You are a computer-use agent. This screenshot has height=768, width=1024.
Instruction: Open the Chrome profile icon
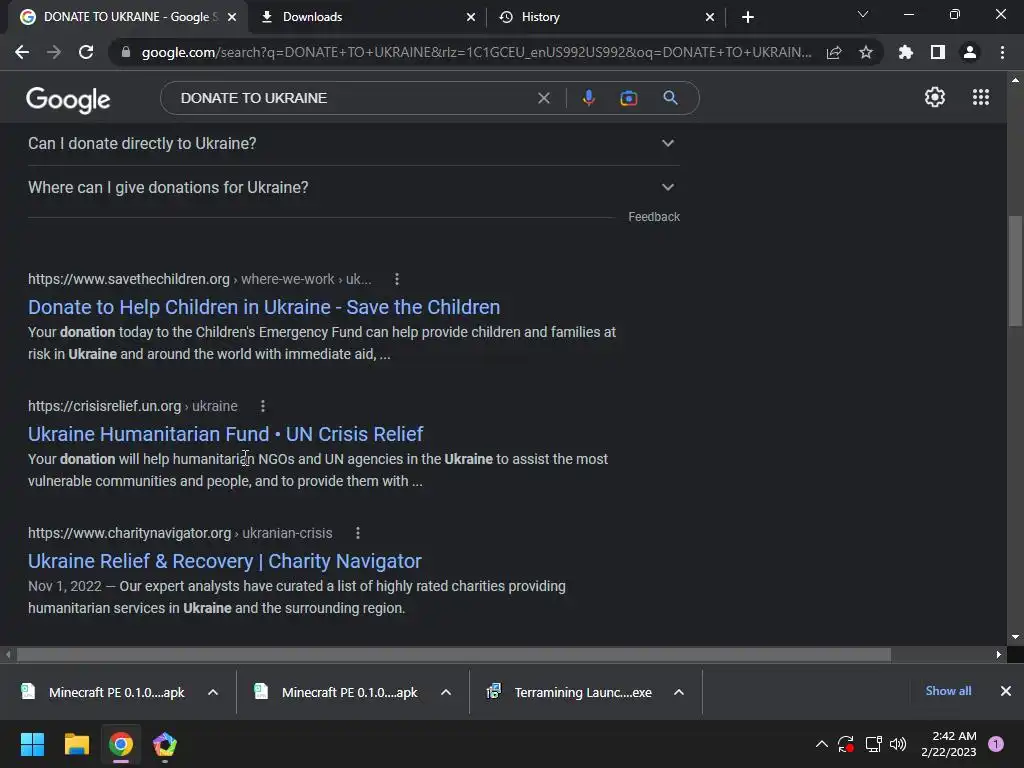pos(970,52)
